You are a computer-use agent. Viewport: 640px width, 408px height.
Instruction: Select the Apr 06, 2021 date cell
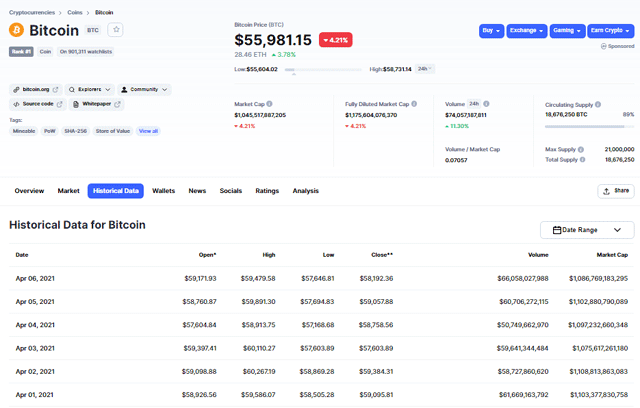coord(35,279)
